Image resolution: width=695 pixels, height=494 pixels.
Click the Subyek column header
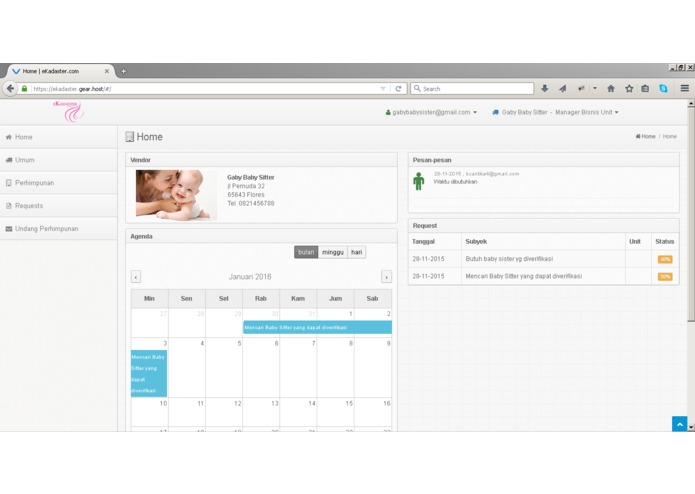click(x=476, y=241)
